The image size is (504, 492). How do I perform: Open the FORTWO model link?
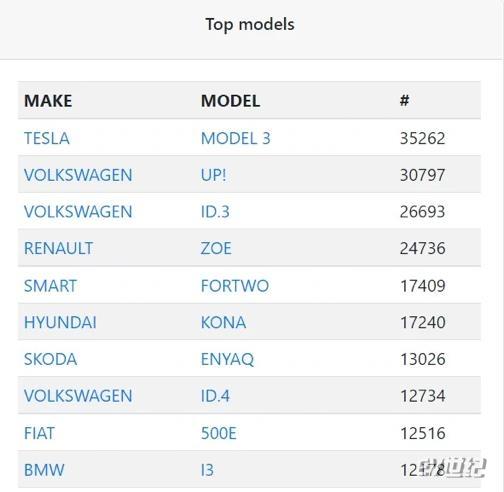[235, 286]
